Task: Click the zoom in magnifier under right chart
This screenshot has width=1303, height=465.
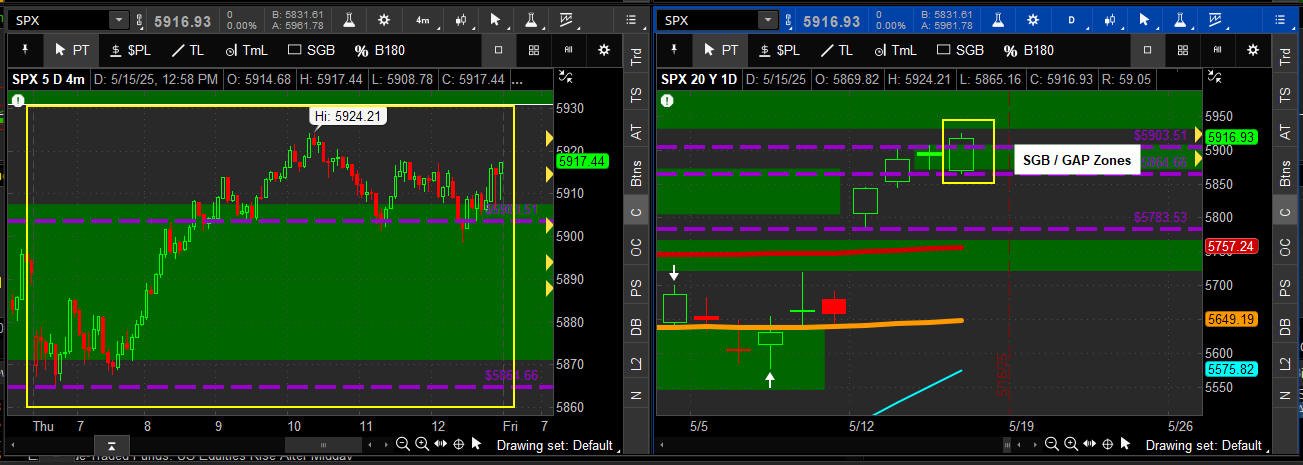Action: point(1069,444)
